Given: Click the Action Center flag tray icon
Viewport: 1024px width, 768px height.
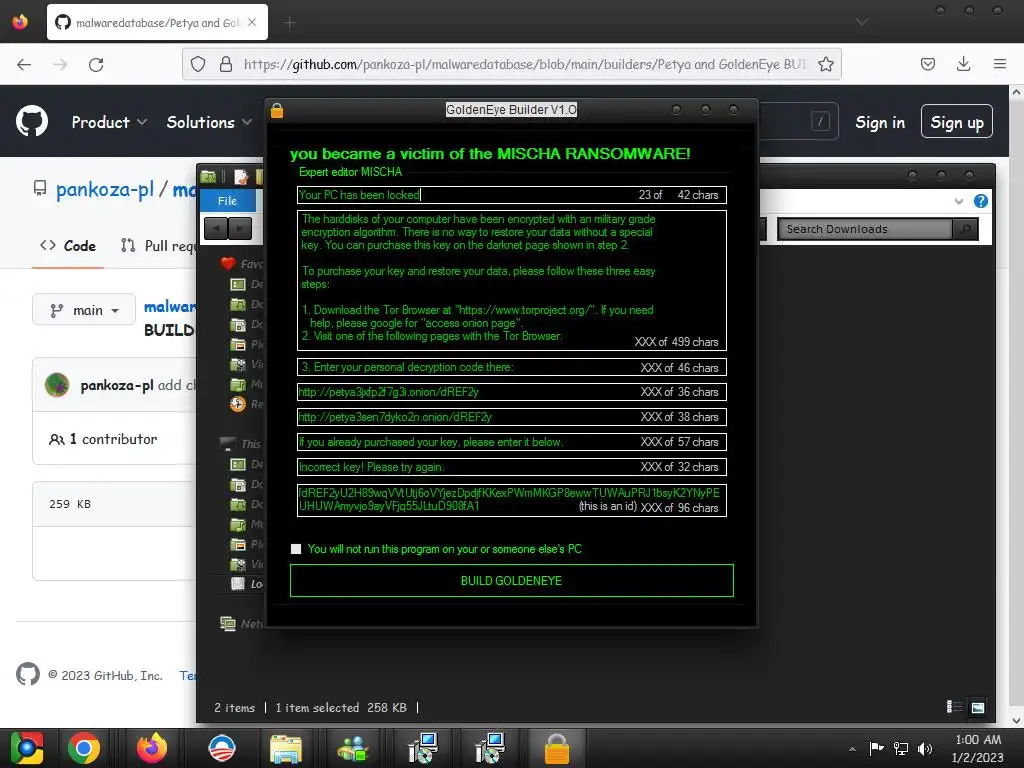Looking at the screenshot, I should [877, 748].
